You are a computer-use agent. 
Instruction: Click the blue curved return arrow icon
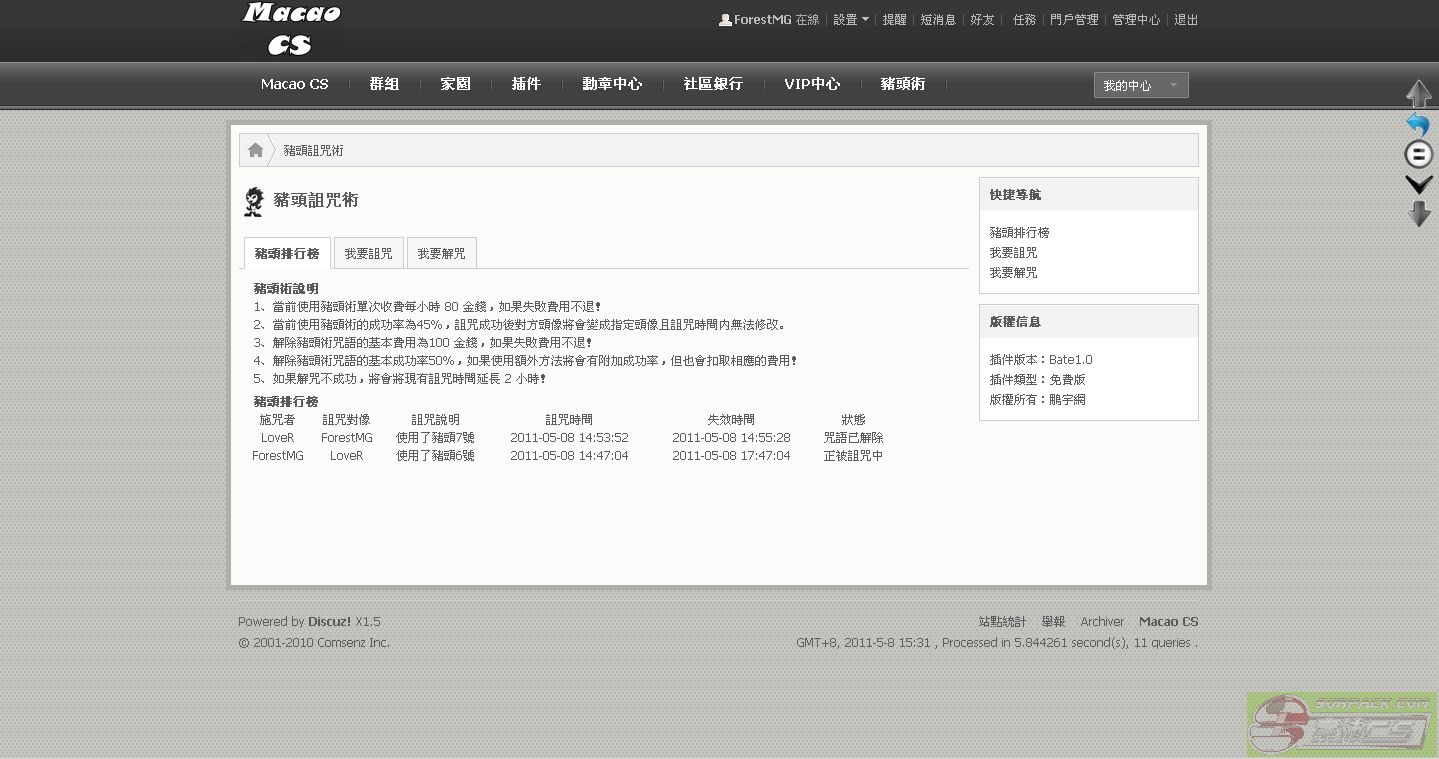click(x=1418, y=125)
